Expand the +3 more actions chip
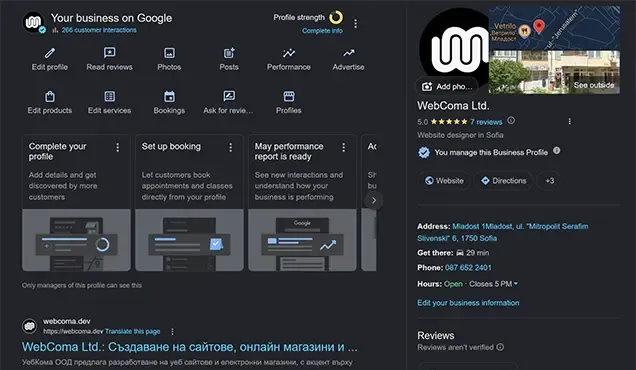The width and height of the screenshot is (636, 370). 549,181
